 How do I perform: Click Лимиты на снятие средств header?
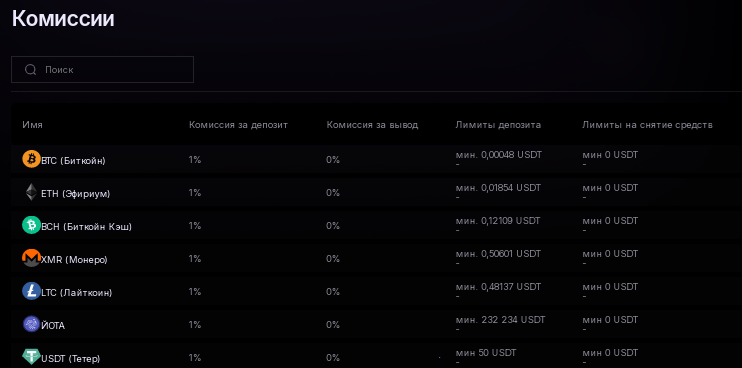click(647, 125)
